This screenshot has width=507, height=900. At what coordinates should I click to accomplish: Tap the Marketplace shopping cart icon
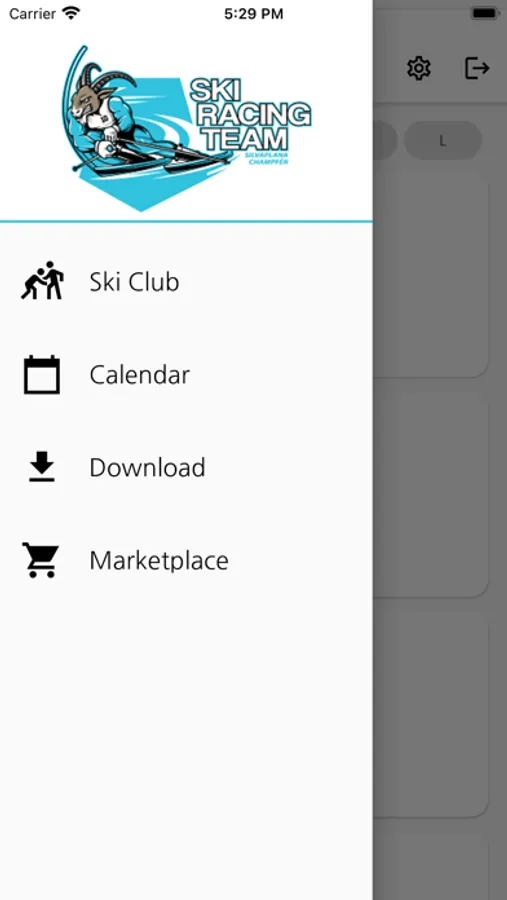(41, 560)
